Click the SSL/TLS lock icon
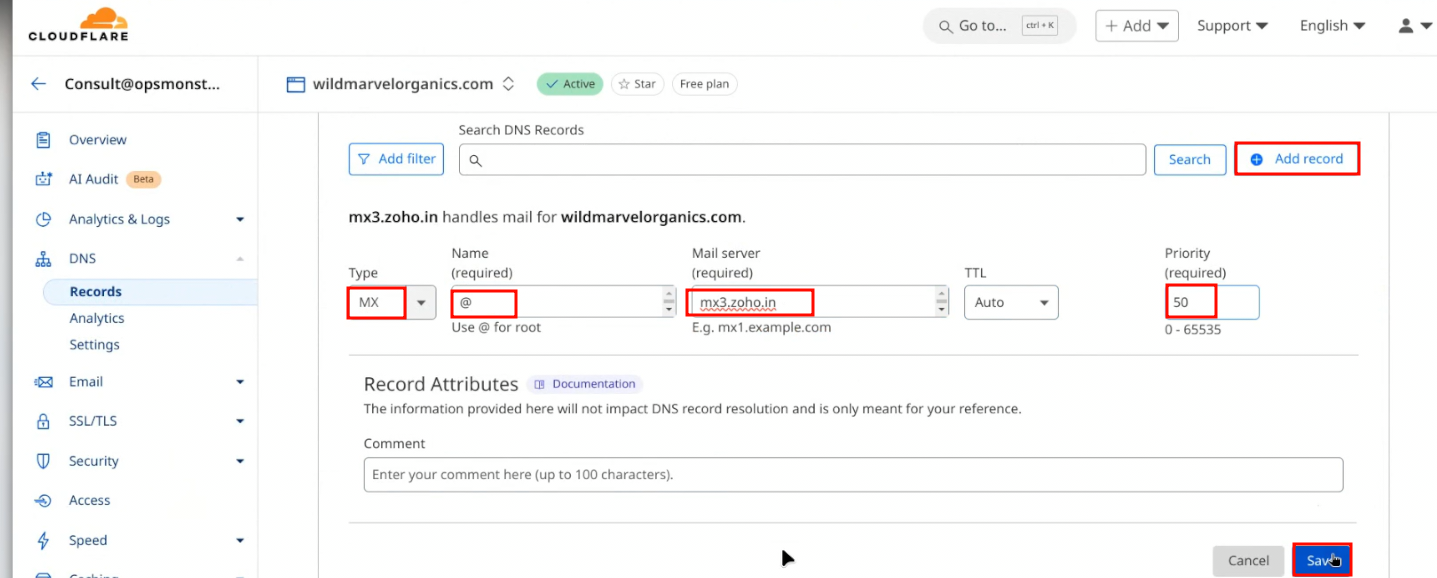The width and height of the screenshot is (1437, 578). (x=43, y=421)
